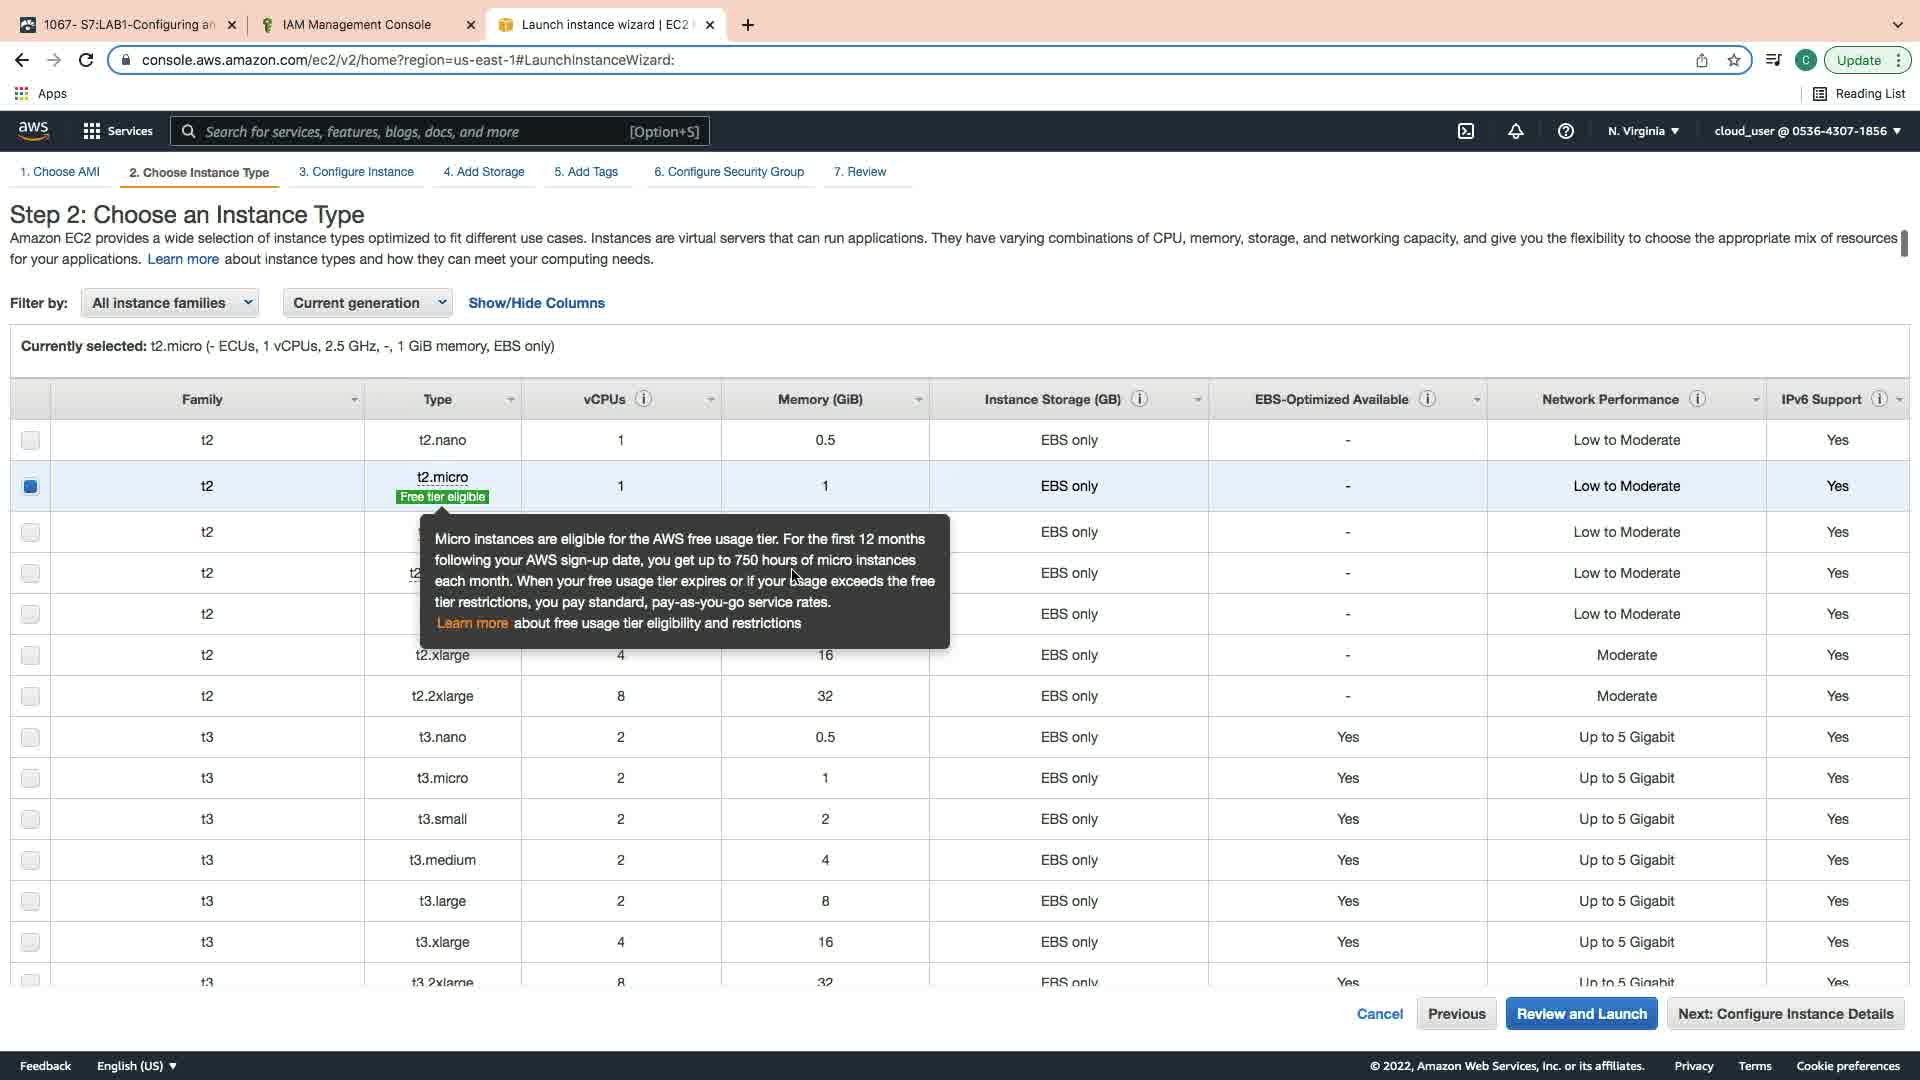
Task: Check the t3.micro row checkbox
Action: (x=30, y=778)
